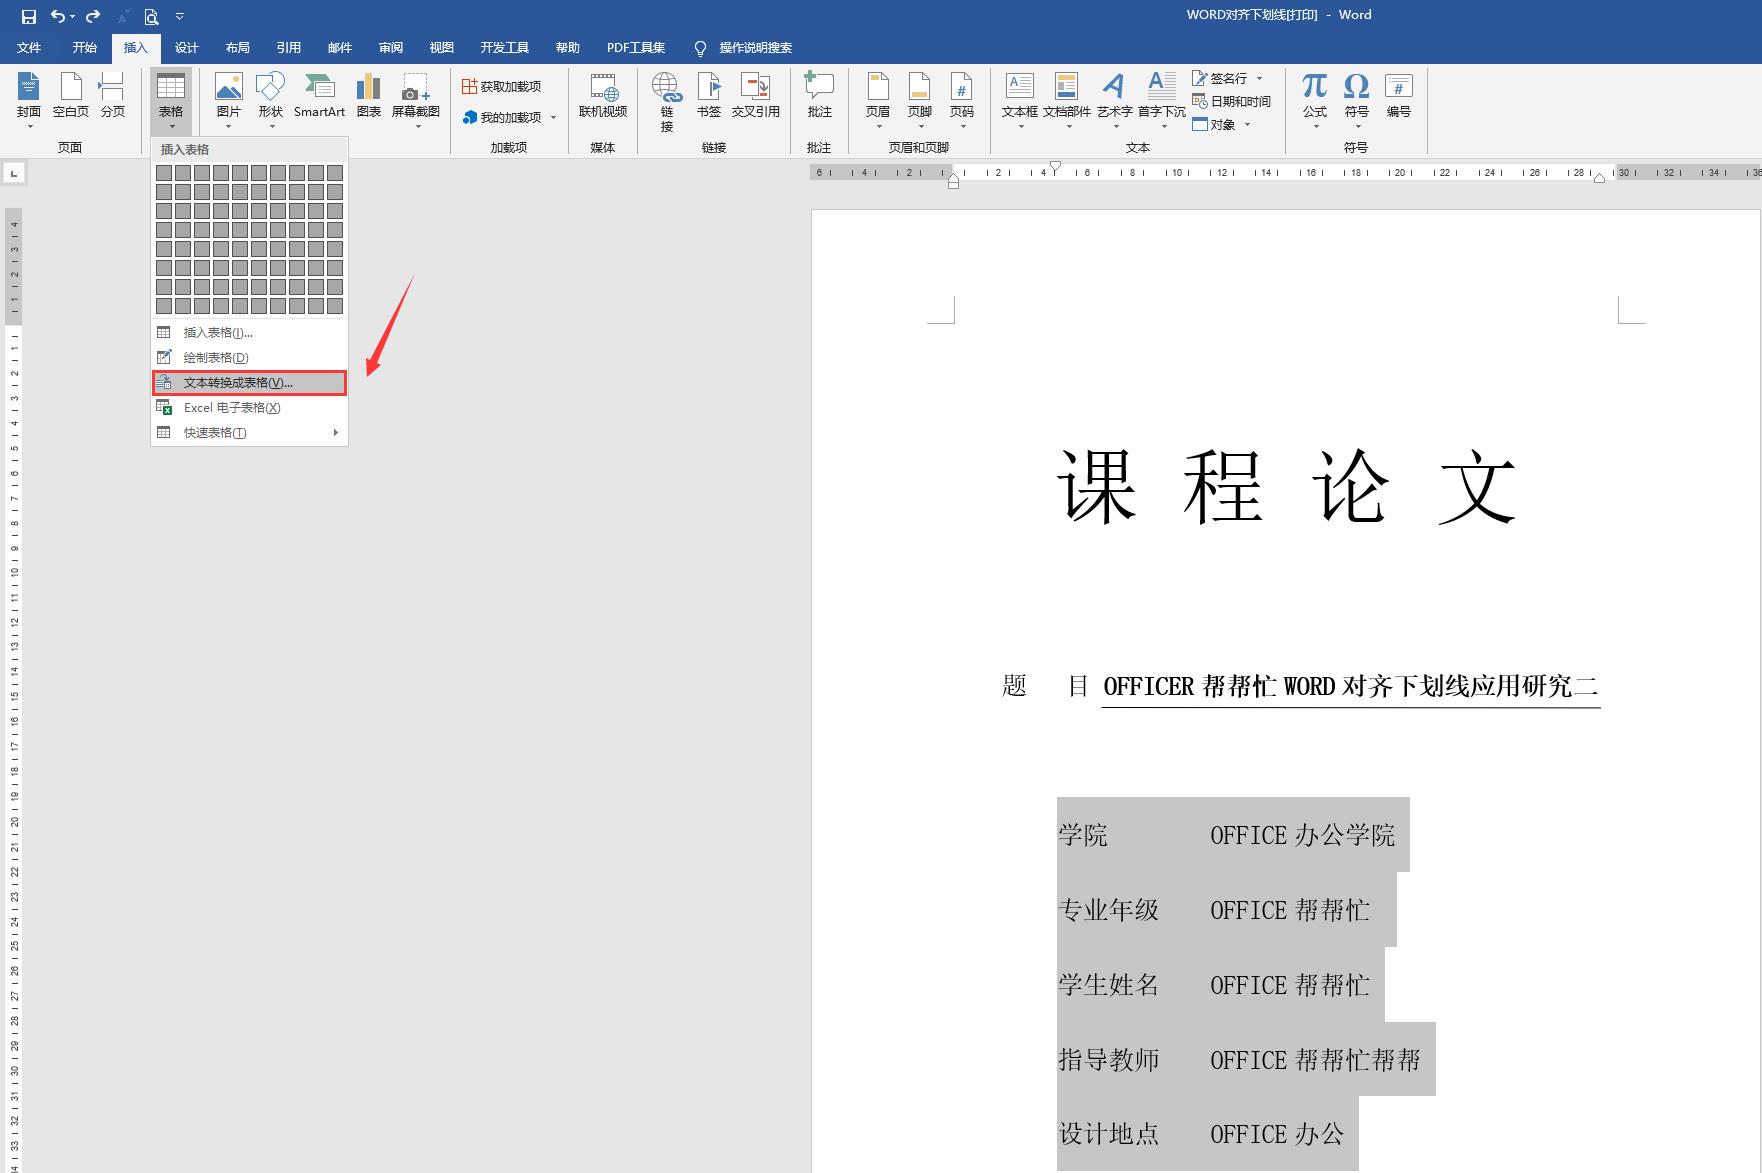Open the Footer (页脚) menu
The height and width of the screenshot is (1173, 1762).
pyautogui.click(x=920, y=100)
